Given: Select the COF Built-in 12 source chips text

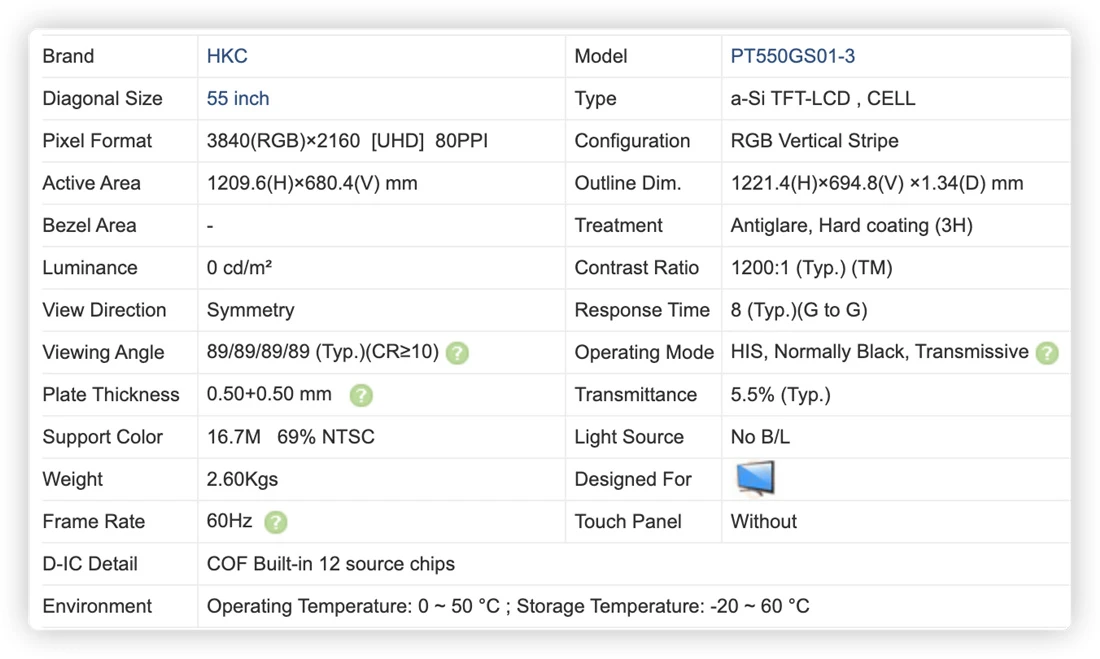Looking at the screenshot, I should [x=330, y=564].
